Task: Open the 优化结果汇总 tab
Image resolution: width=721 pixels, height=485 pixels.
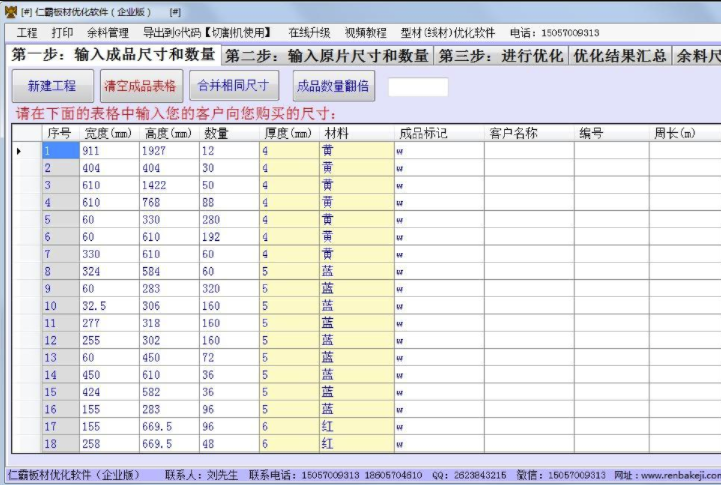Action: (x=620, y=56)
